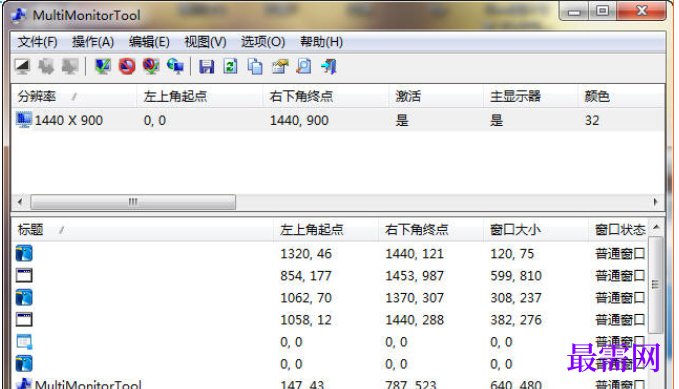This screenshot has height=389, width=679.
Task: Click the 854, 177 position cell
Action: (306, 276)
